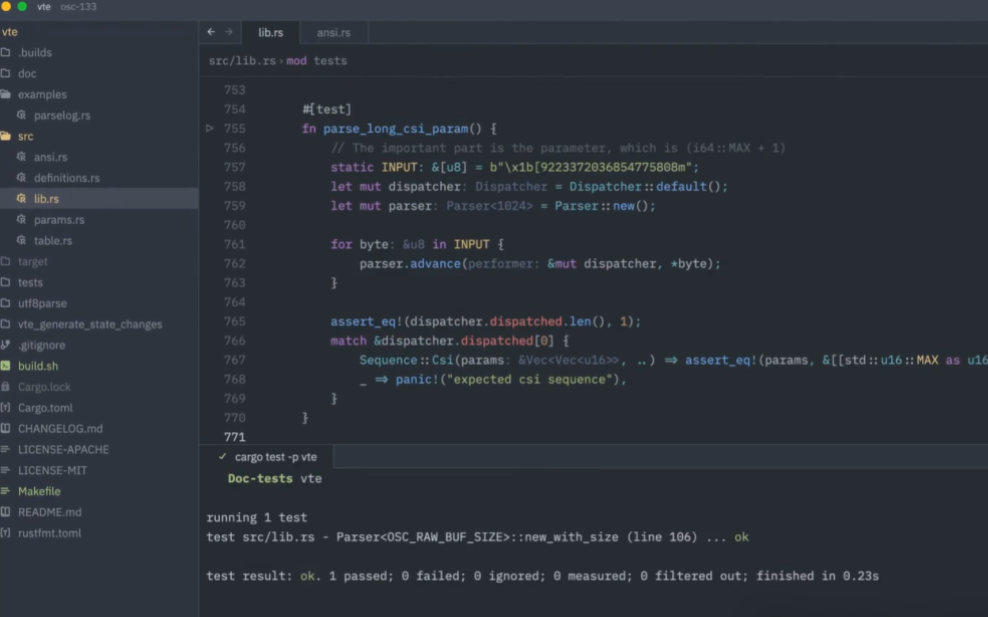Click the text-file icon beside LICENSE-APACHE

[6, 449]
